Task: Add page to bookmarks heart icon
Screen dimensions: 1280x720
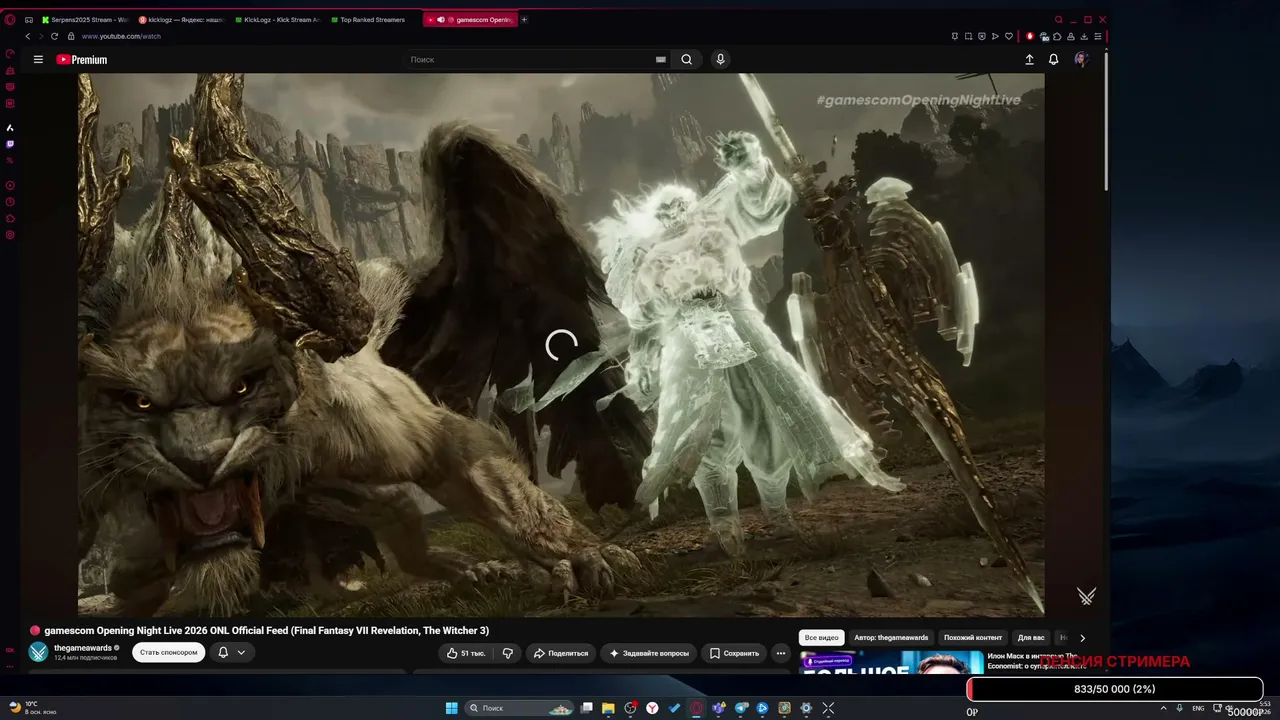Action: pos(1009,36)
